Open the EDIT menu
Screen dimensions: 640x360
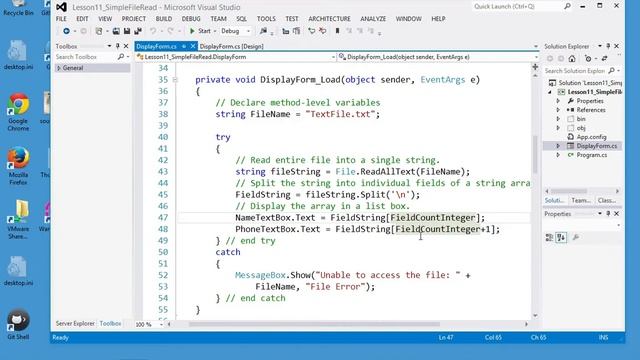82,19
